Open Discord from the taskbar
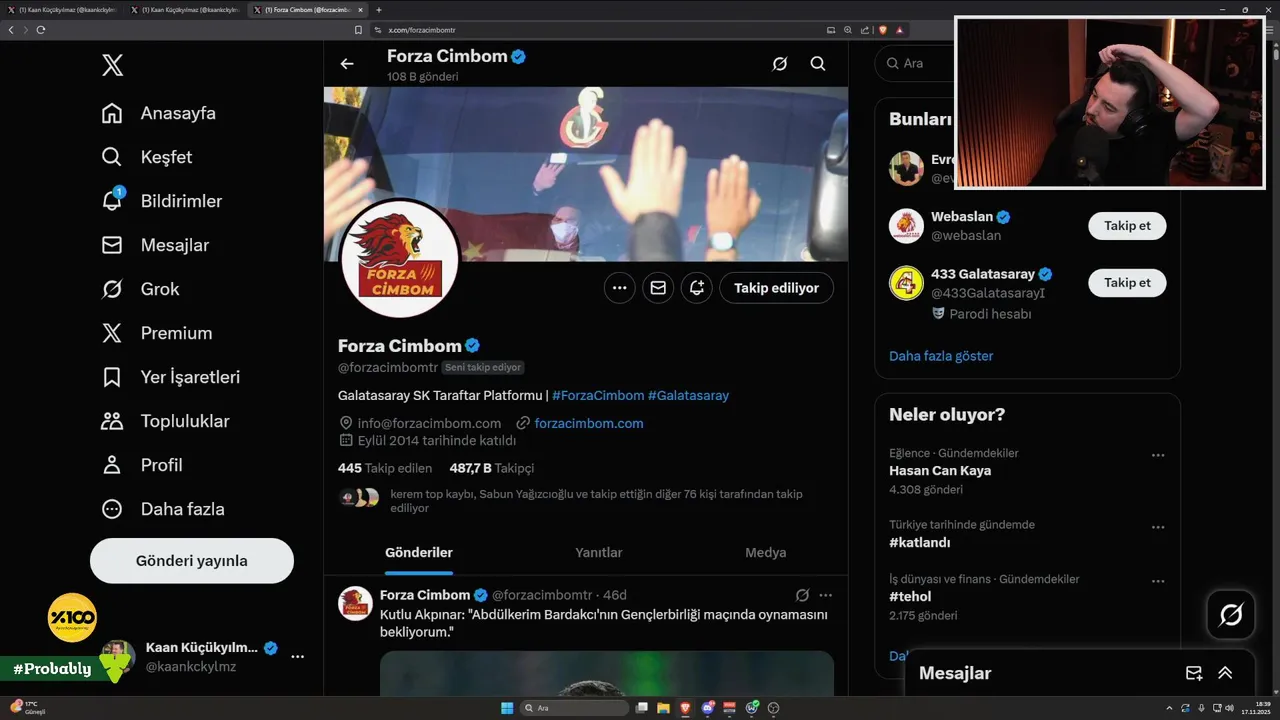1280x720 pixels. point(708,708)
